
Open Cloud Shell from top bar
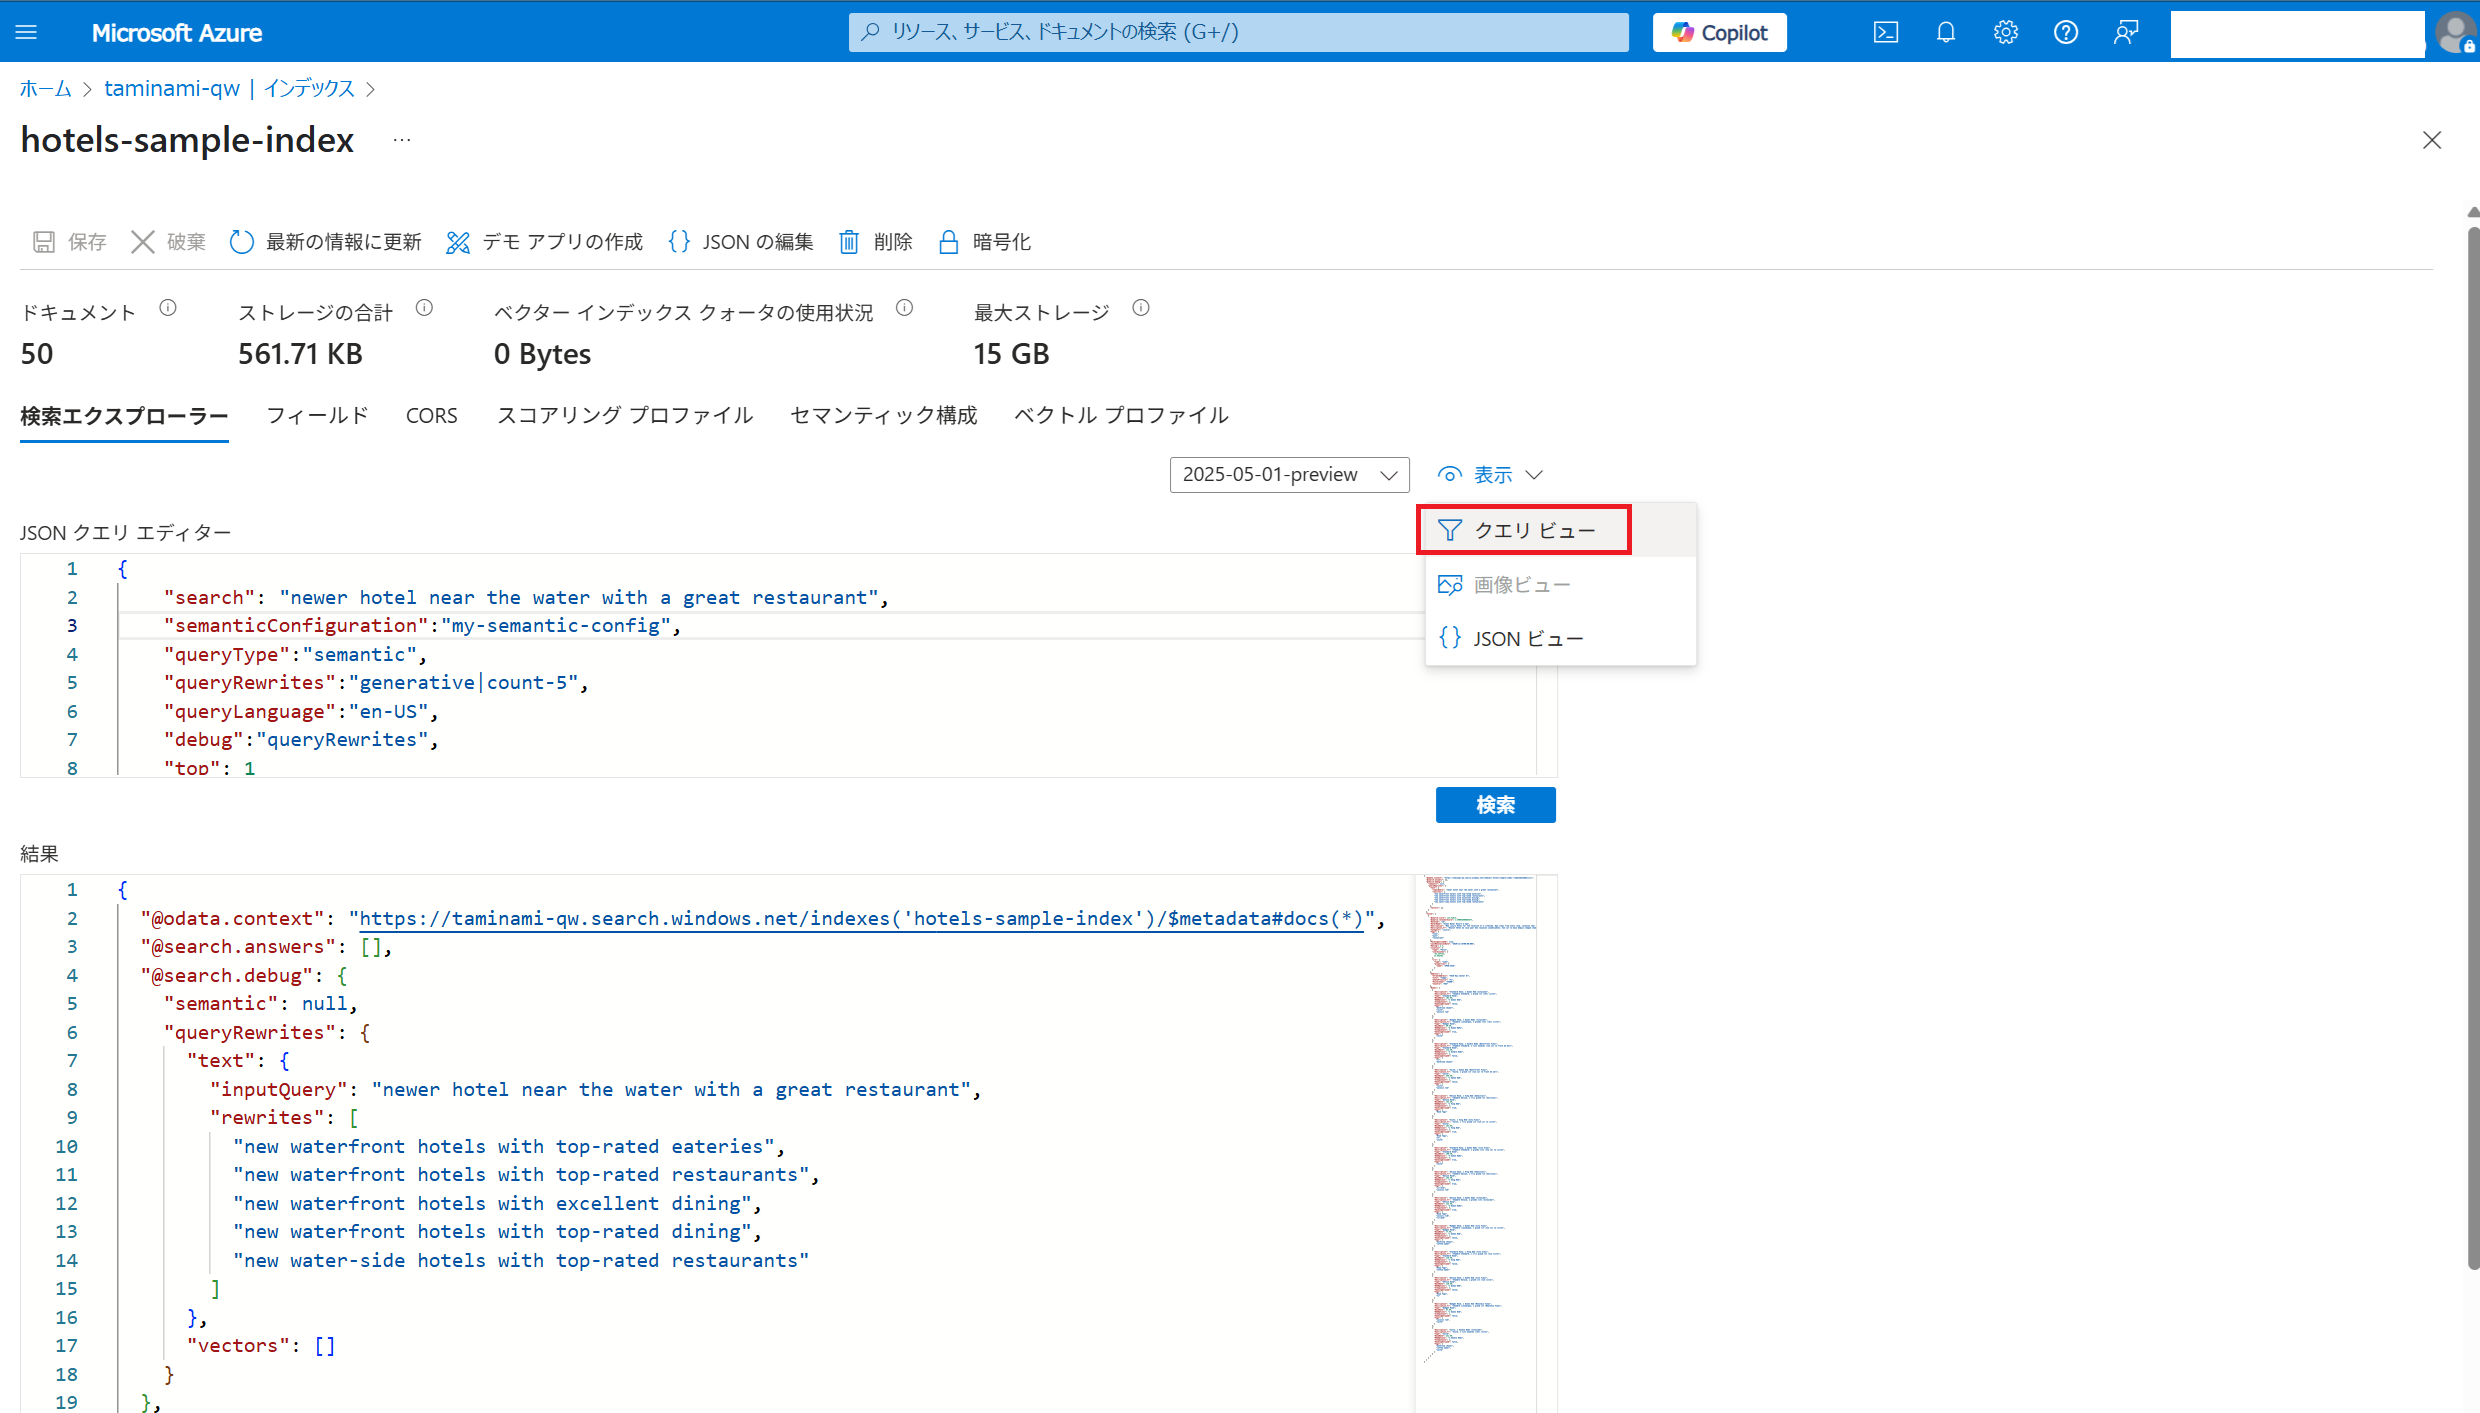click(1885, 32)
